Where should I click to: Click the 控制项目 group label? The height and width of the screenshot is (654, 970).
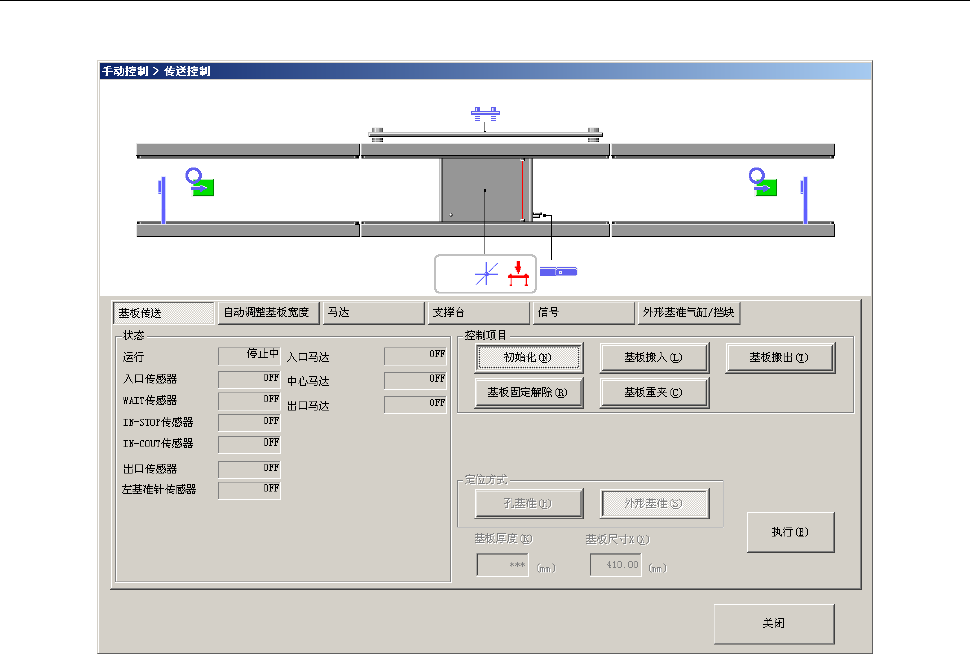[486, 335]
